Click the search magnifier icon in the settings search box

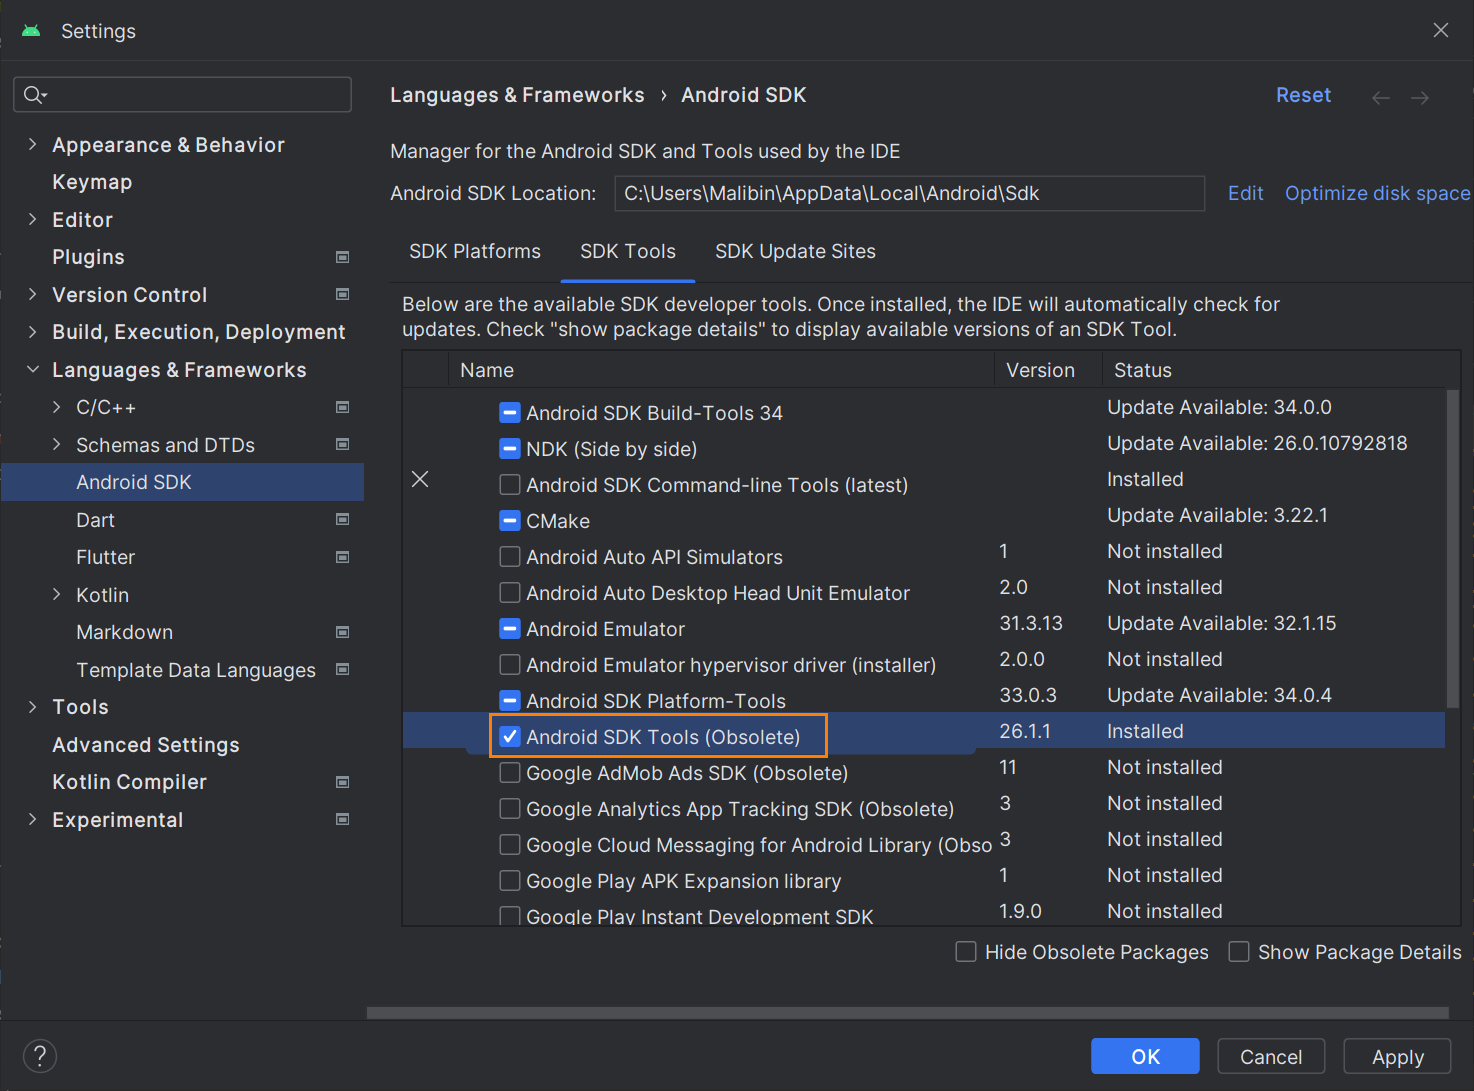point(34,94)
